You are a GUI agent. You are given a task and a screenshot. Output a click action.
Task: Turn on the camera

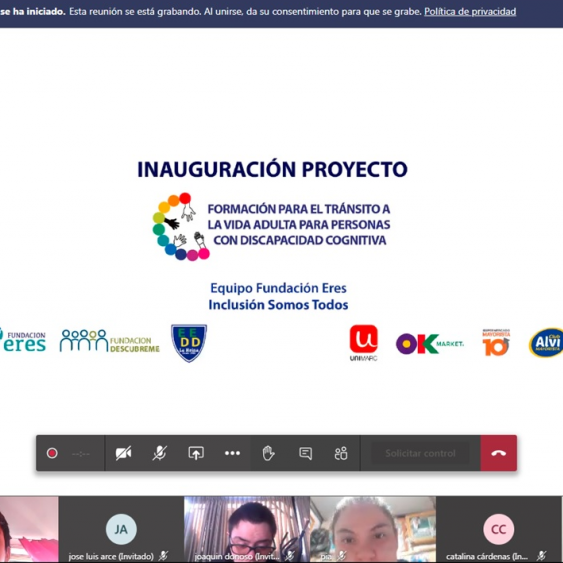[123, 453]
